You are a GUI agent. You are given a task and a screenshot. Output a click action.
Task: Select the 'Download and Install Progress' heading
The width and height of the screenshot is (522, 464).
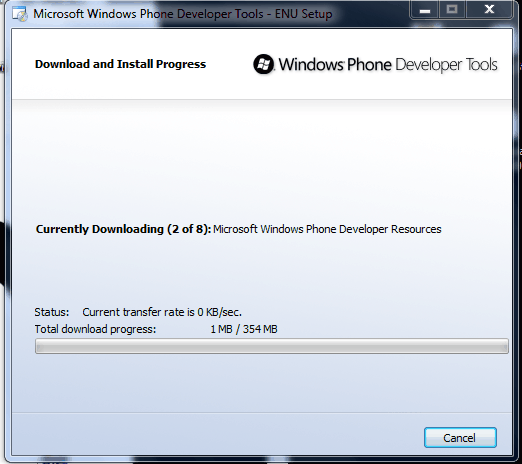(120, 64)
